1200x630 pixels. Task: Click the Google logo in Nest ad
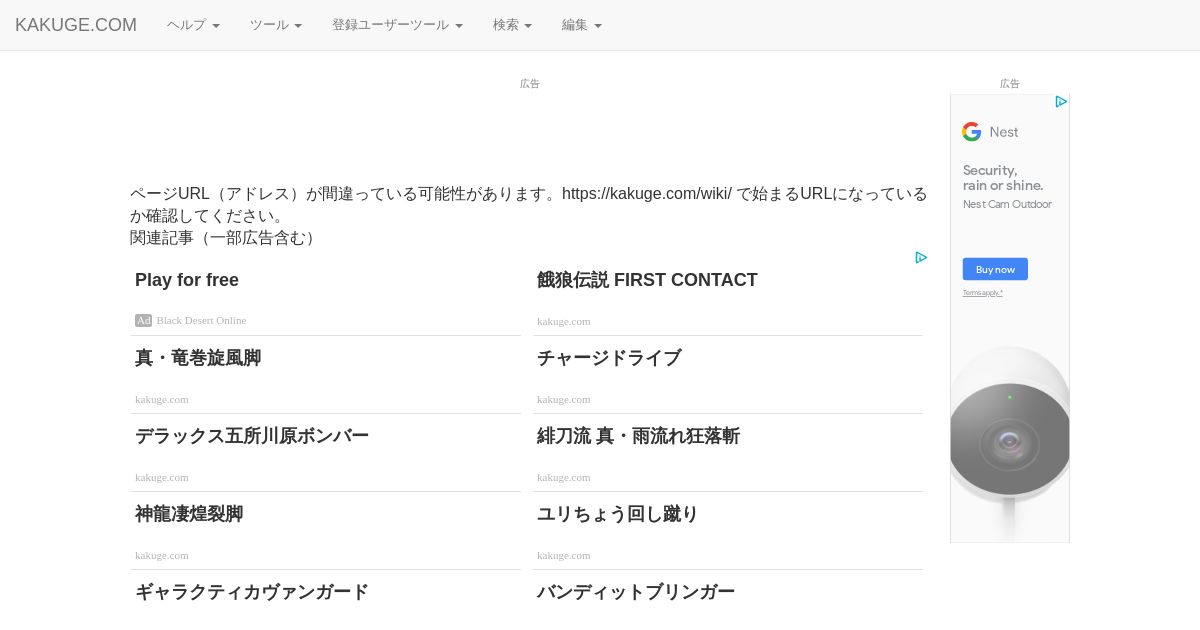coord(972,132)
